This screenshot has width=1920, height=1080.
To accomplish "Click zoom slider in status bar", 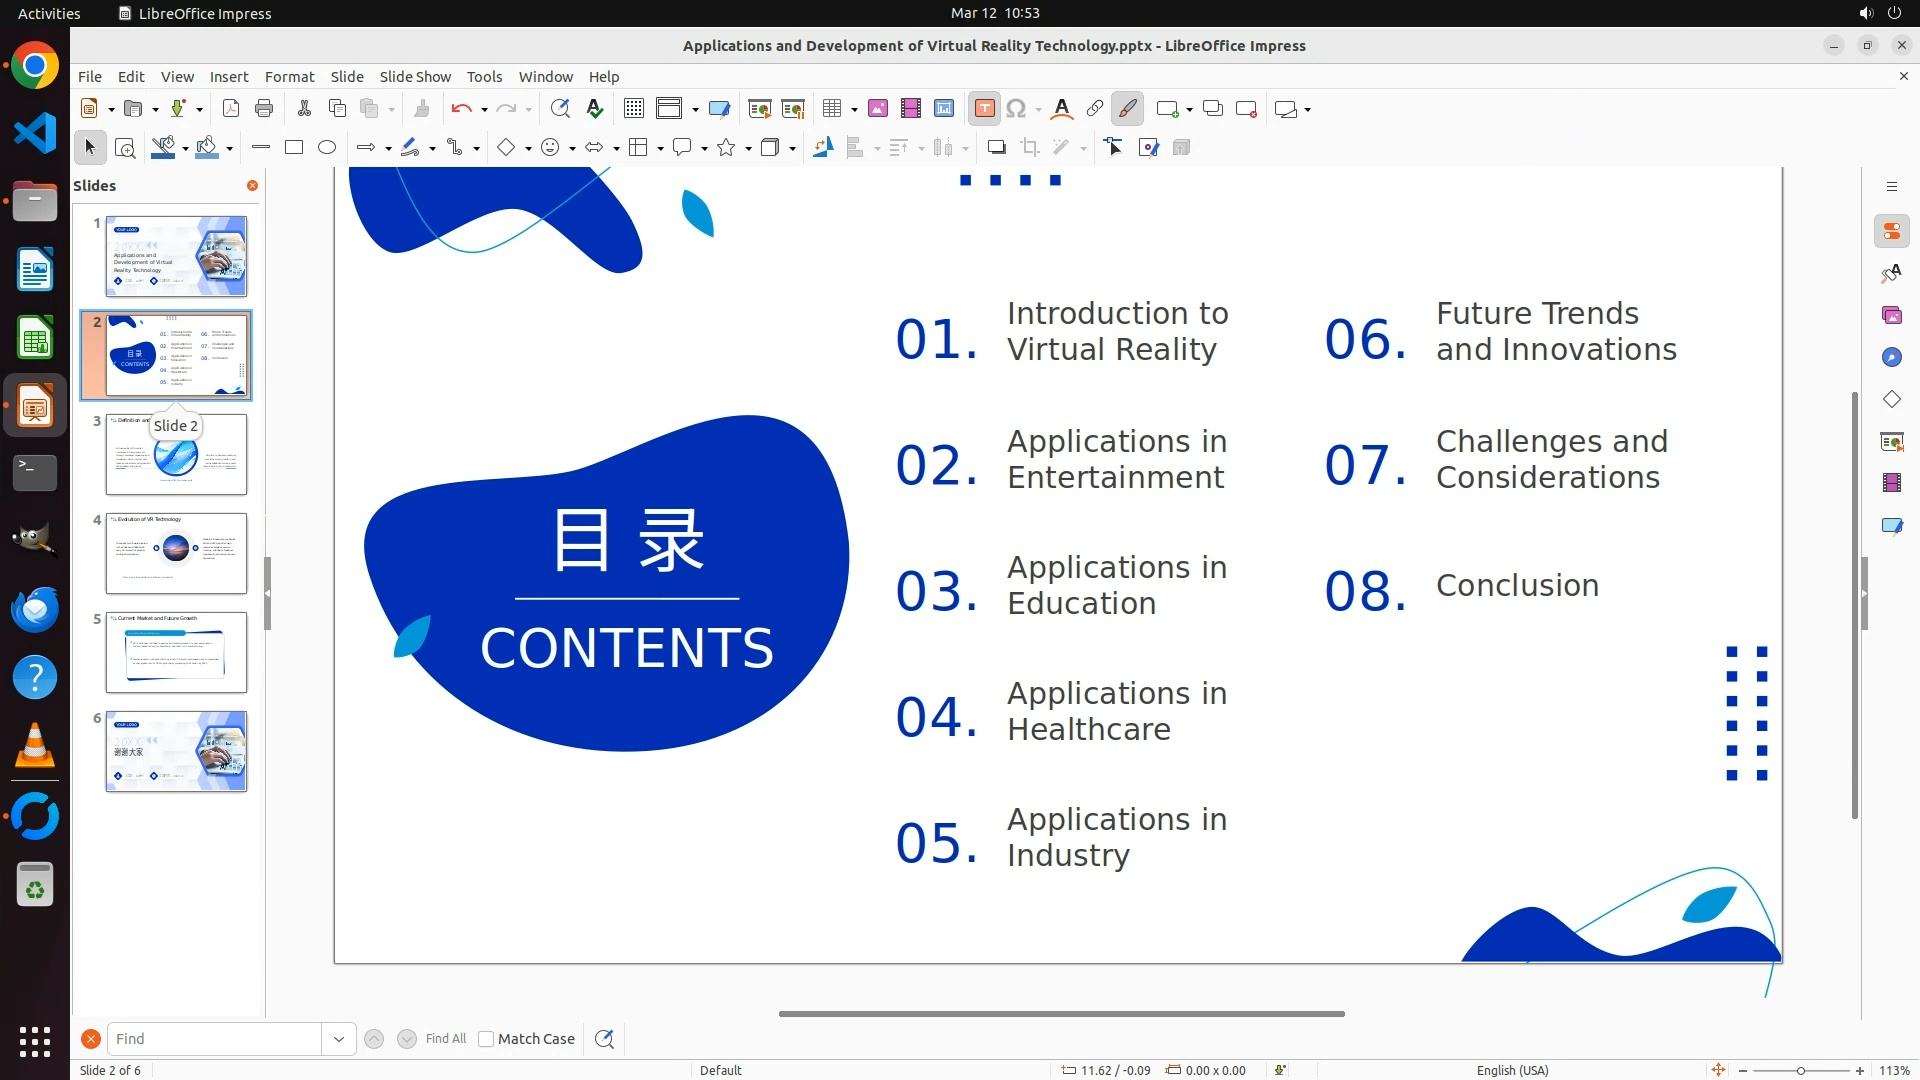I will click(1800, 1071).
